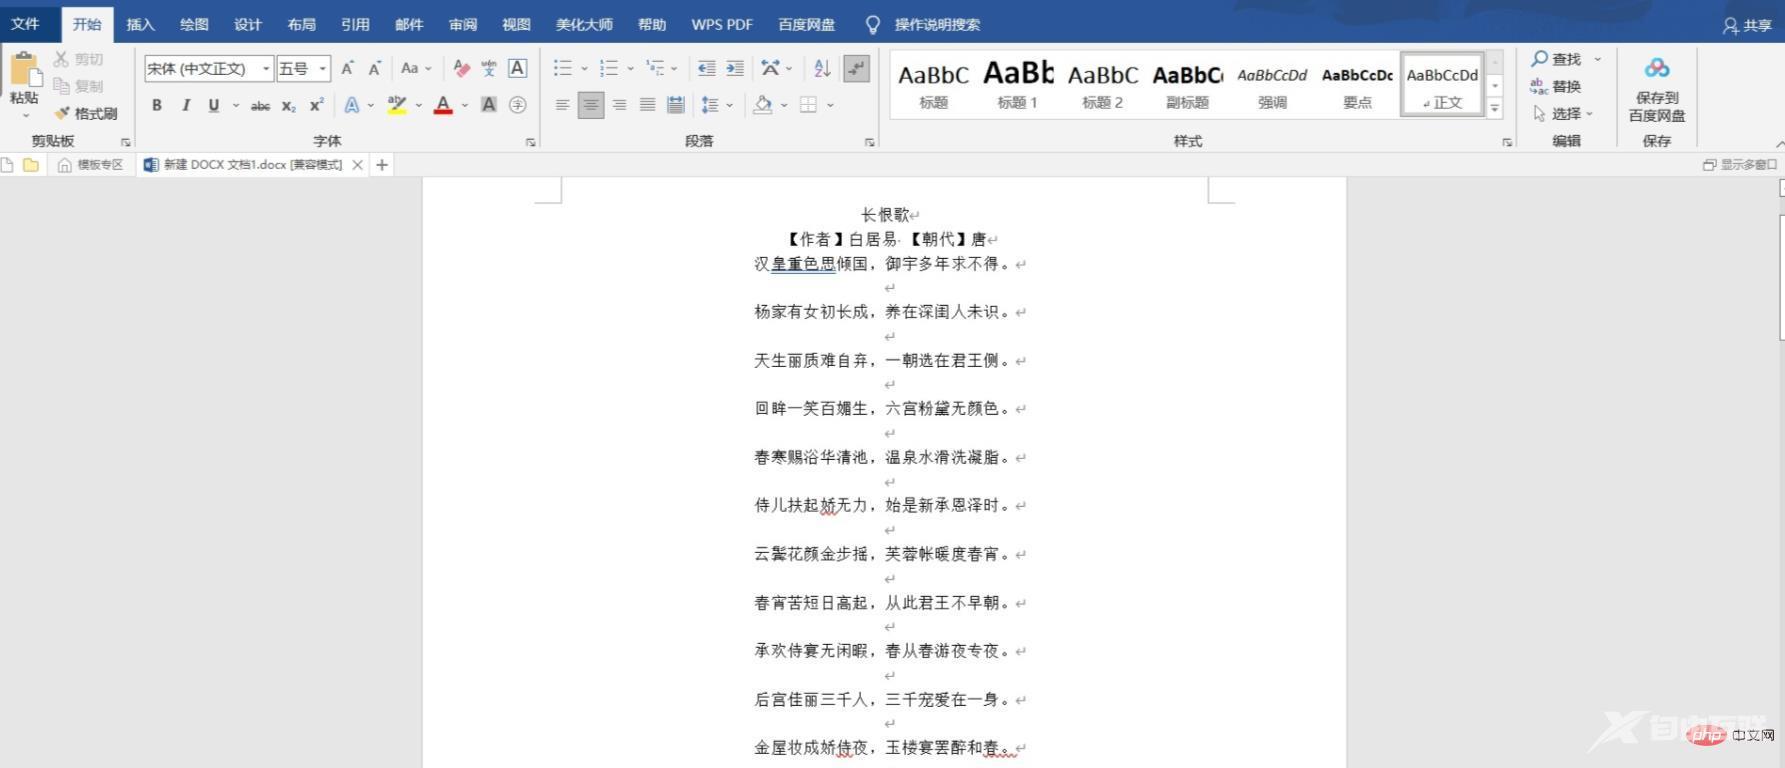Click the sort A-Z icon
The height and width of the screenshot is (768, 1785).
coord(822,68)
